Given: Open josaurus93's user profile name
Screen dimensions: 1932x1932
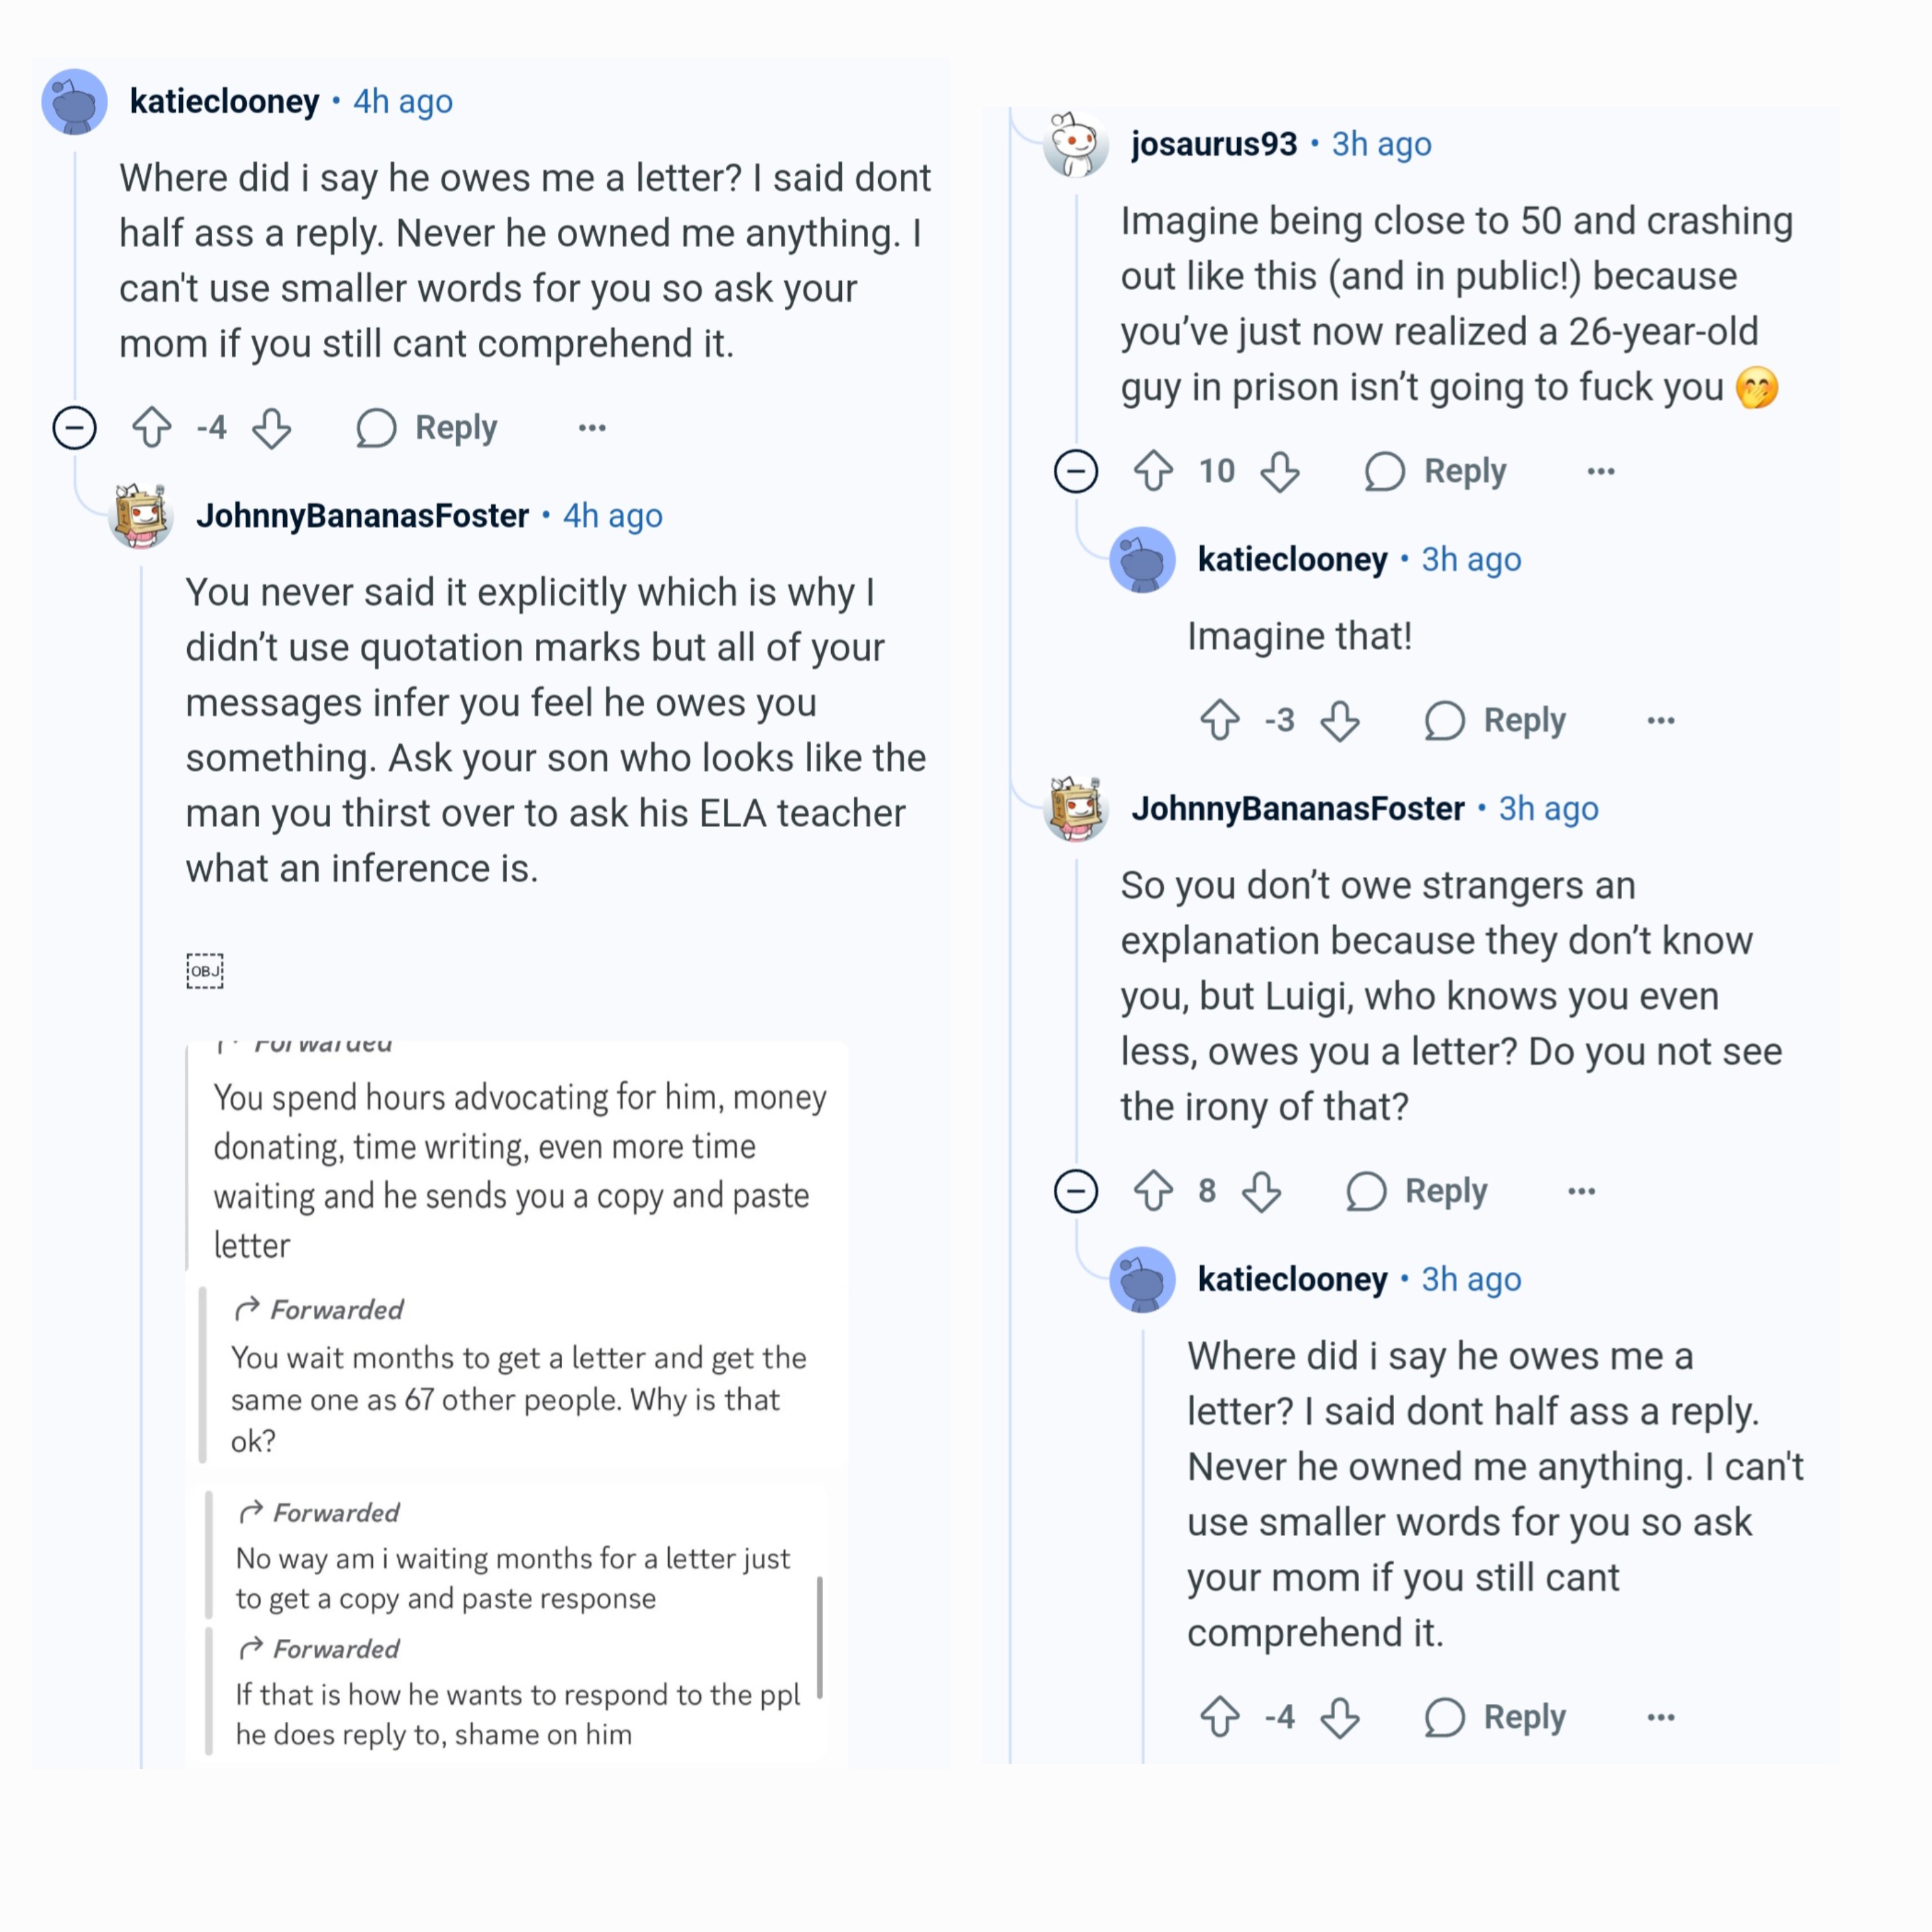Looking at the screenshot, I should [1214, 144].
